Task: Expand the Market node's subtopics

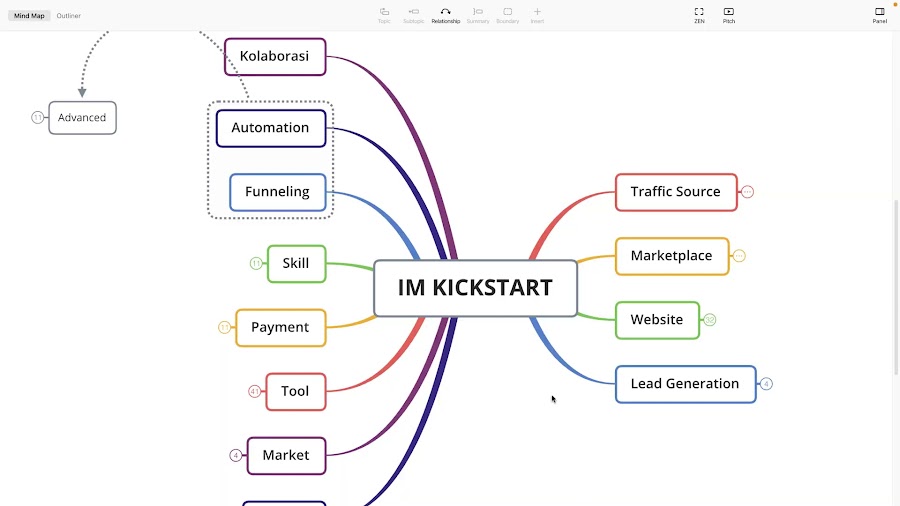Action: [235, 456]
